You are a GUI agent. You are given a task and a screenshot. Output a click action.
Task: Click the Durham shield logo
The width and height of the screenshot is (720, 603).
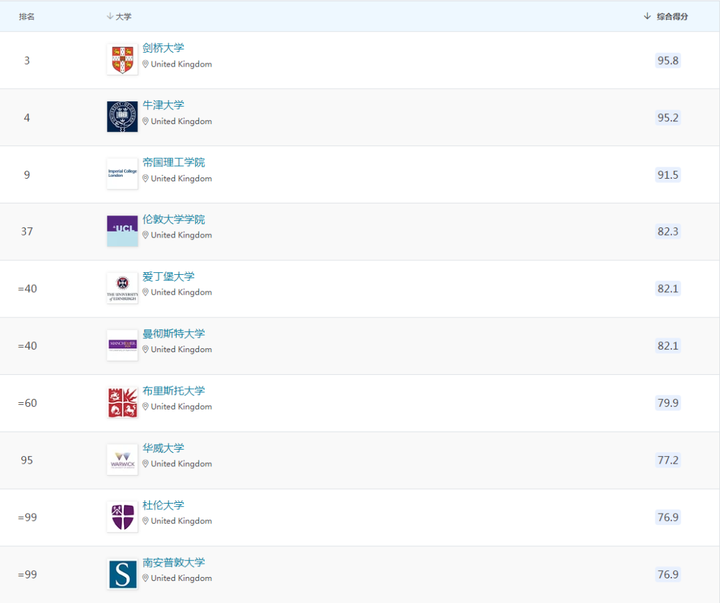click(122, 517)
